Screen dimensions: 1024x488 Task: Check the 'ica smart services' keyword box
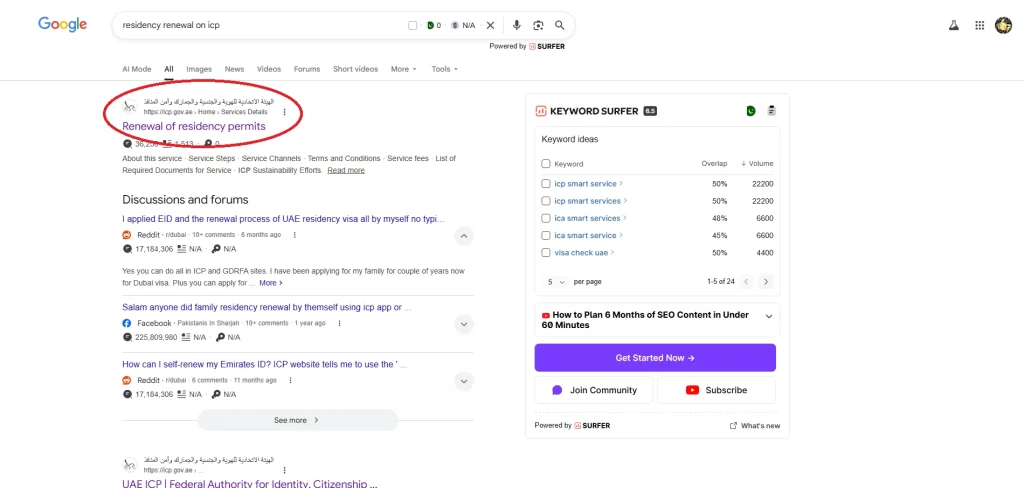pos(546,218)
